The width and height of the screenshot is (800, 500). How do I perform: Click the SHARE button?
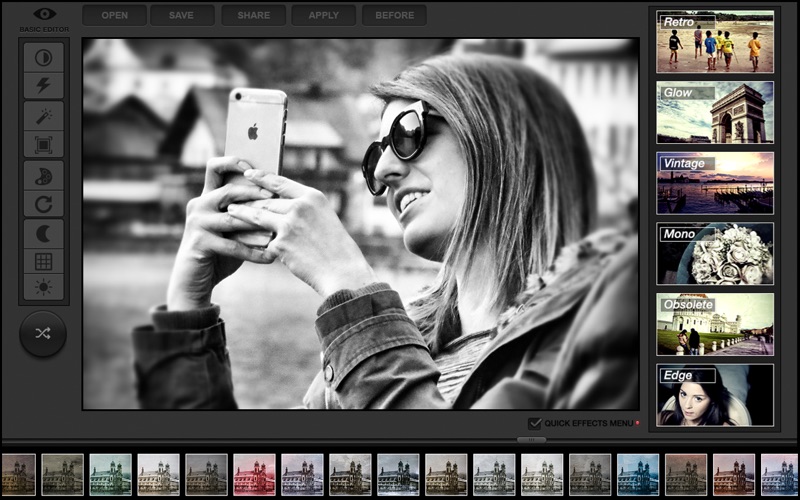coord(254,15)
